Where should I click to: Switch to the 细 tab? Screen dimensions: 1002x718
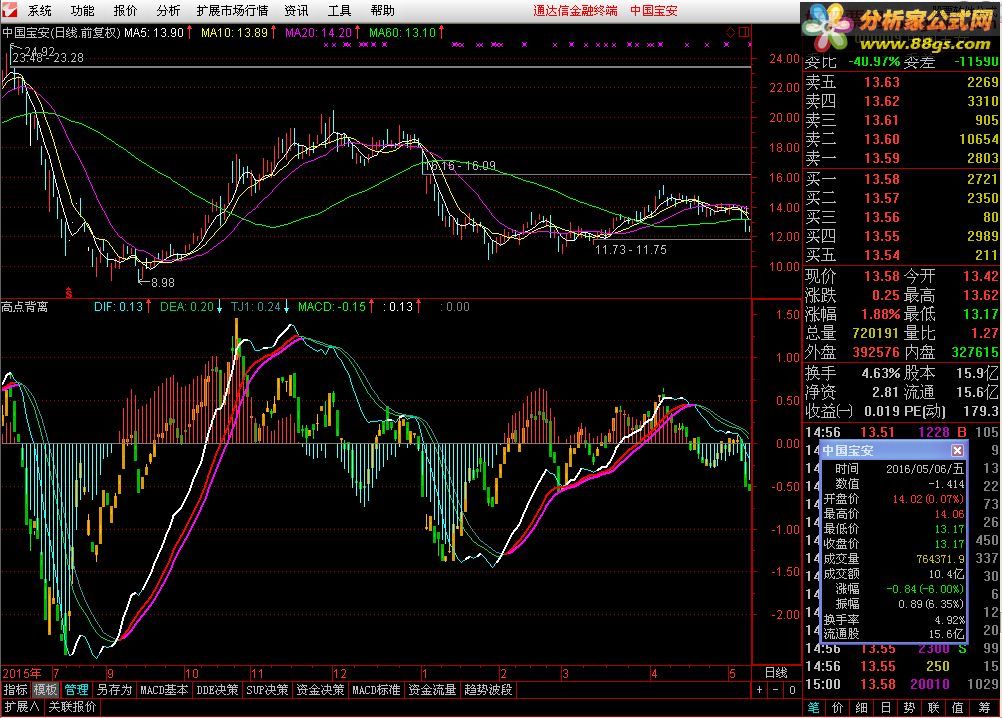861,708
